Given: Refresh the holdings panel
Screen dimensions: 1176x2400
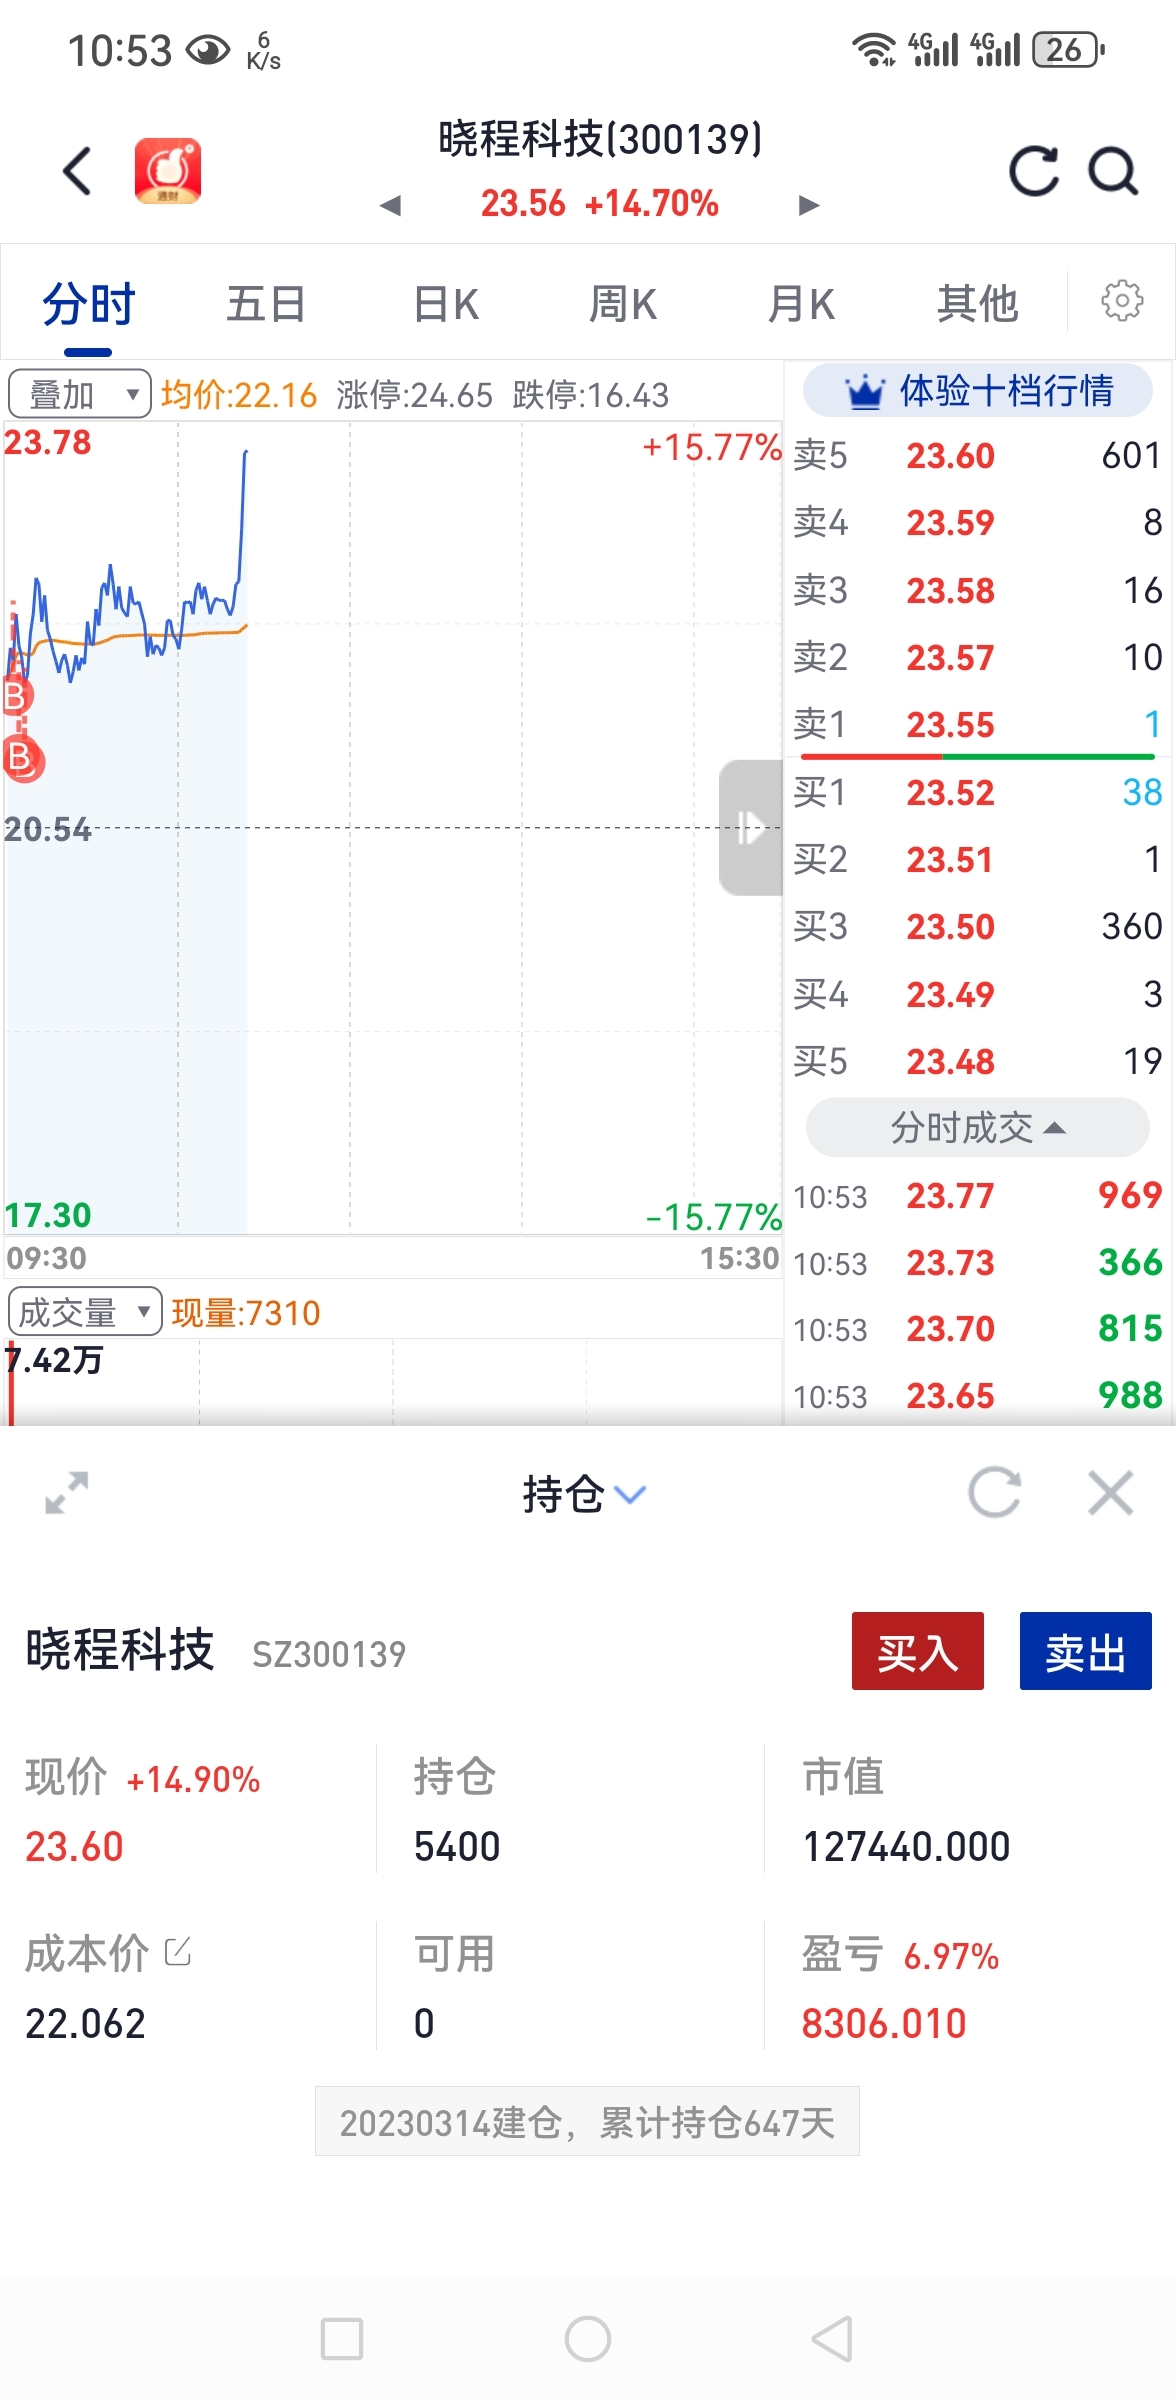Looking at the screenshot, I should (995, 1493).
